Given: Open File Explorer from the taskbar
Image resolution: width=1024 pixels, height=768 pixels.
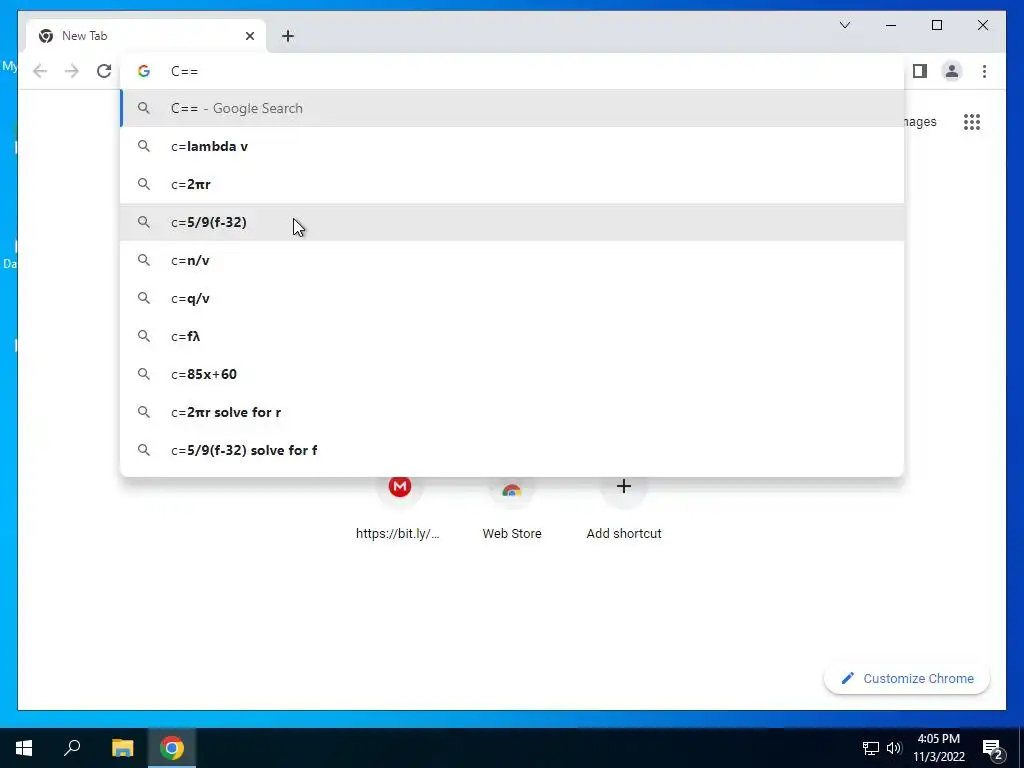Looking at the screenshot, I should click(x=122, y=748).
